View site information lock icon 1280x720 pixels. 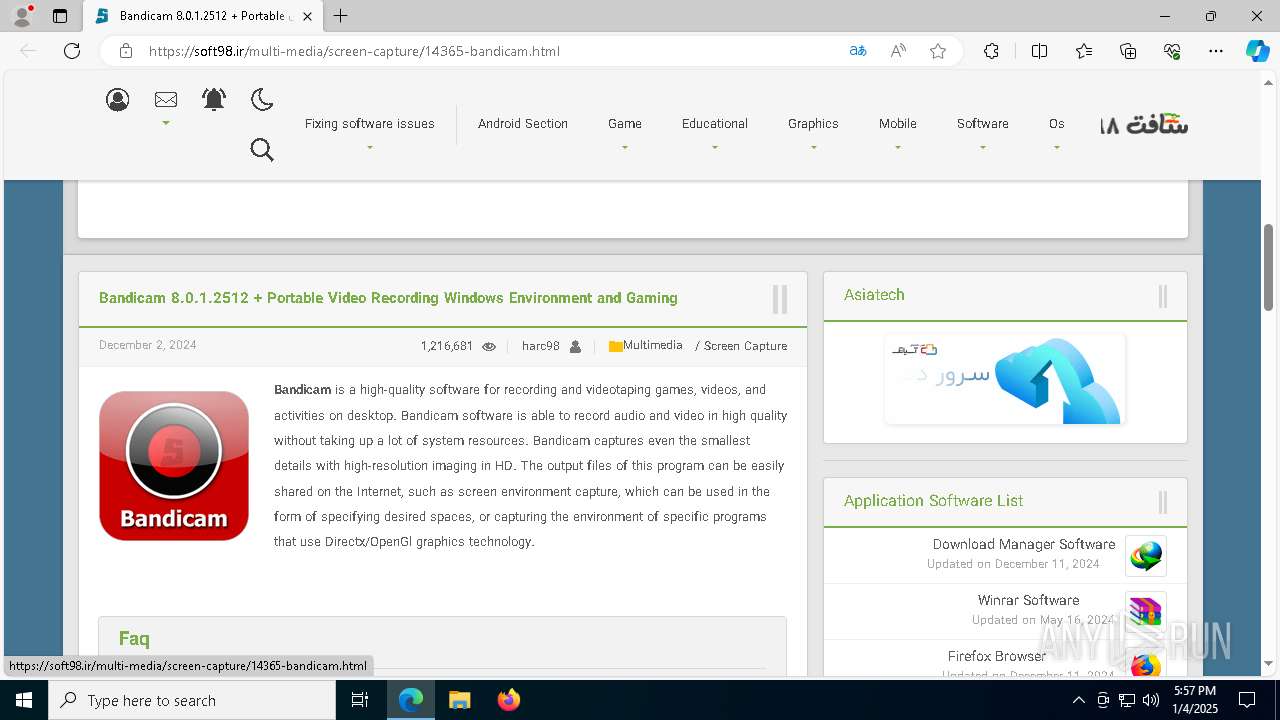coord(125,51)
